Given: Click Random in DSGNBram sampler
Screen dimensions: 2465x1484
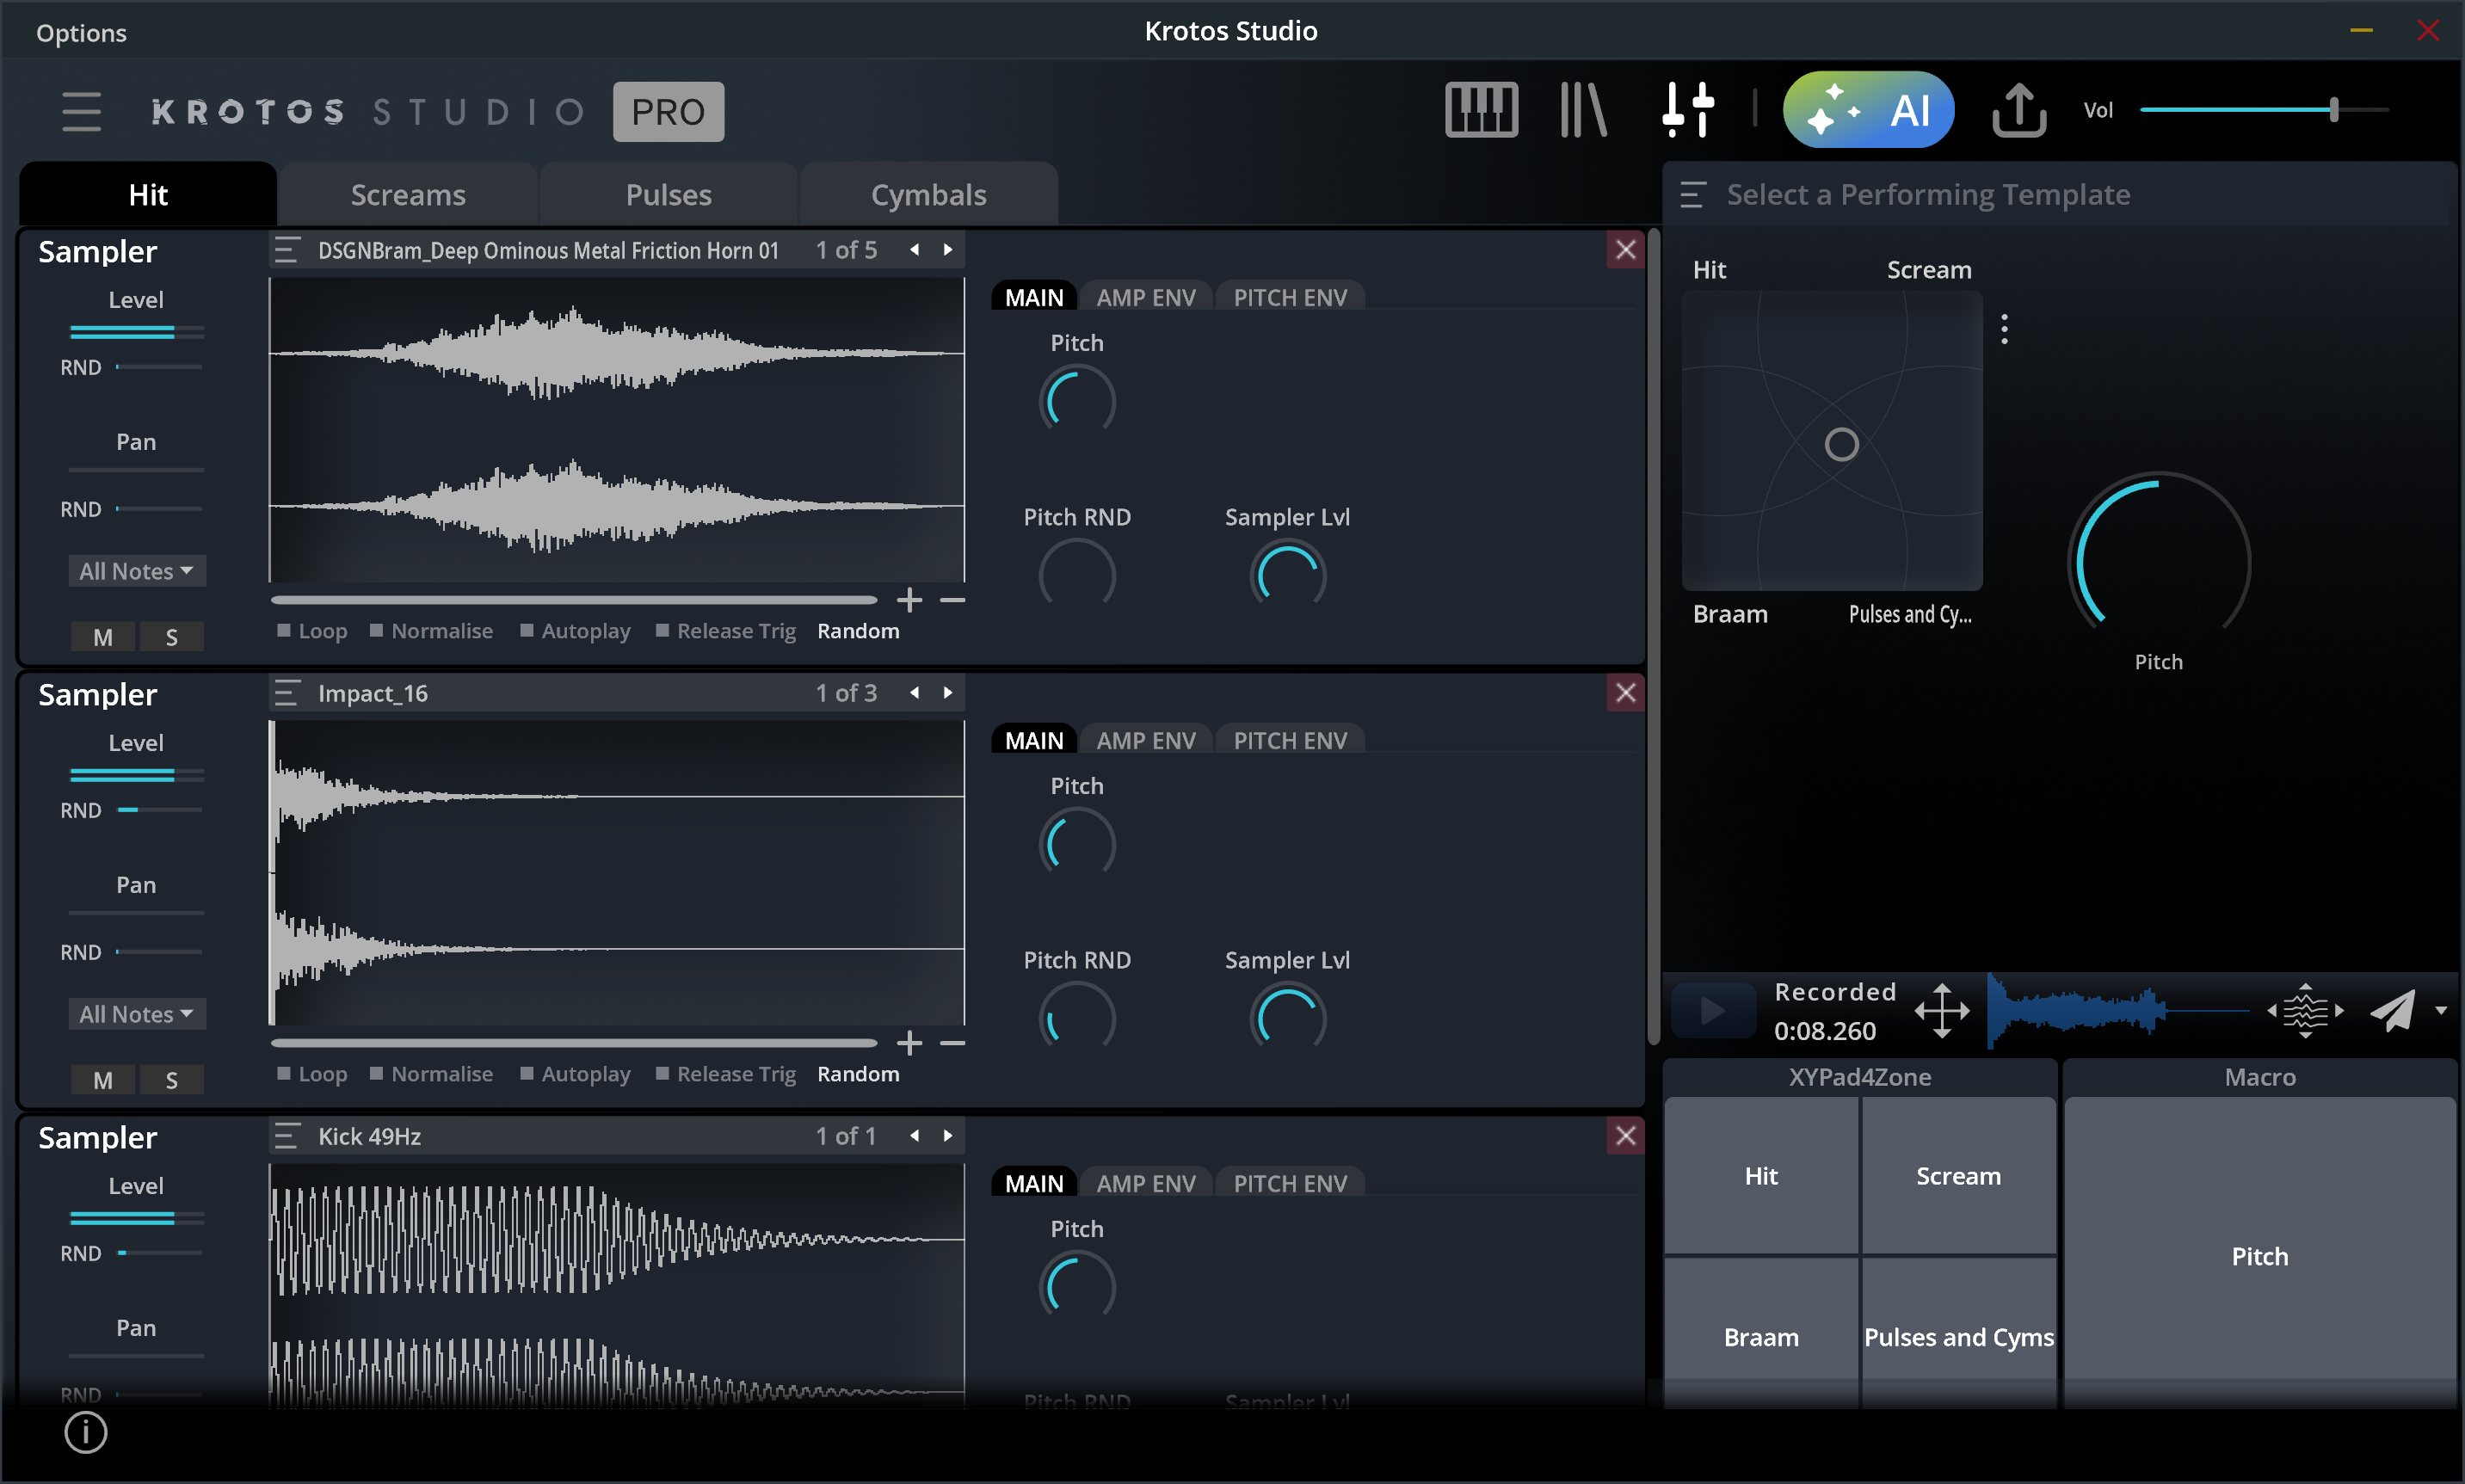Looking at the screenshot, I should pos(858,631).
